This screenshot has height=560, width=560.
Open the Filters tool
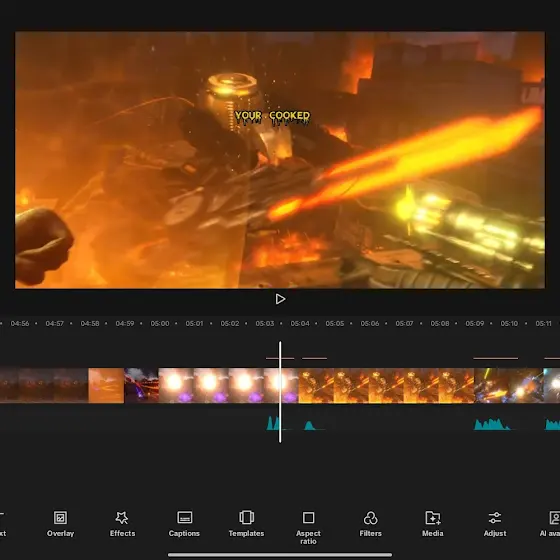coord(370,524)
